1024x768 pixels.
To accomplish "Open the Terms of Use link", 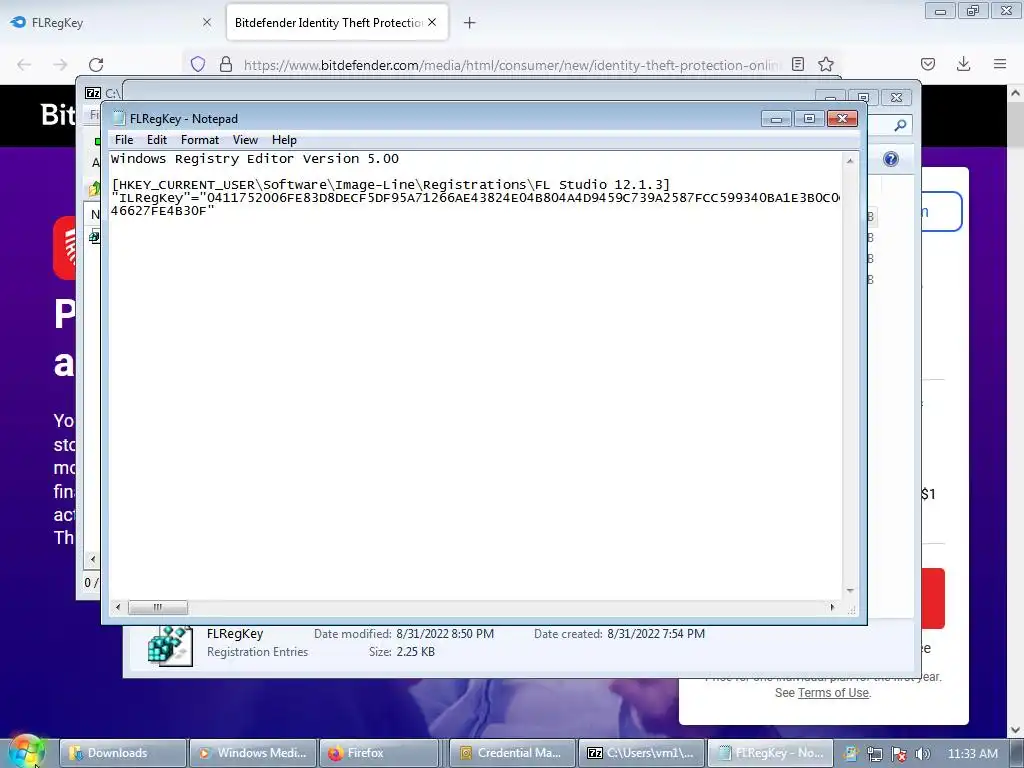I will tap(833, 693).
